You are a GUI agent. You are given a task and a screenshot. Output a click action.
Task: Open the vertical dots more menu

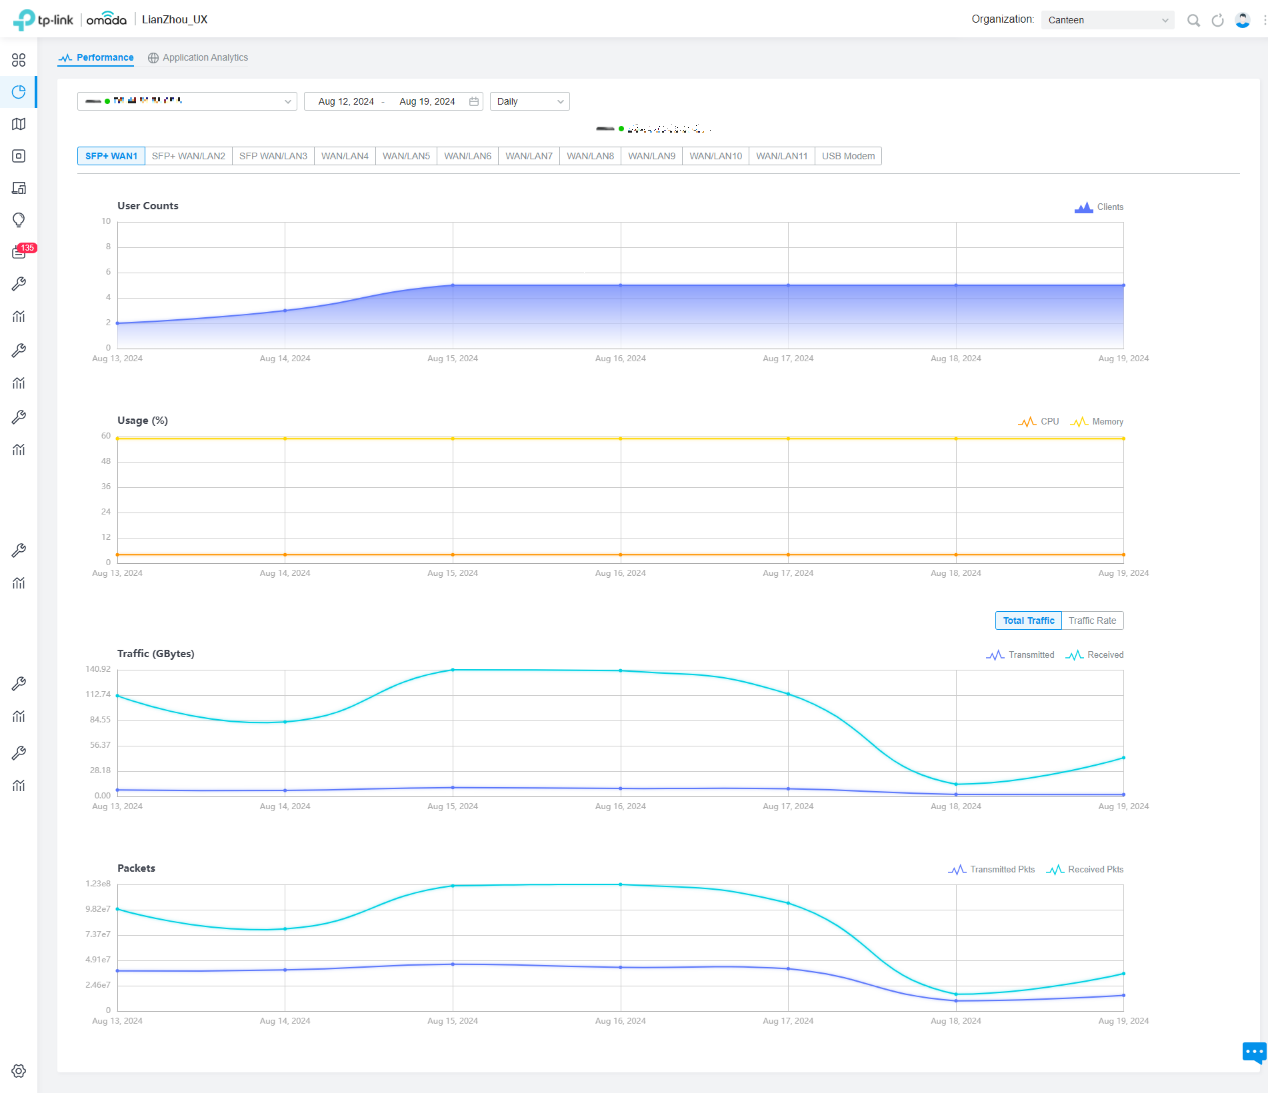(1264, 20)
